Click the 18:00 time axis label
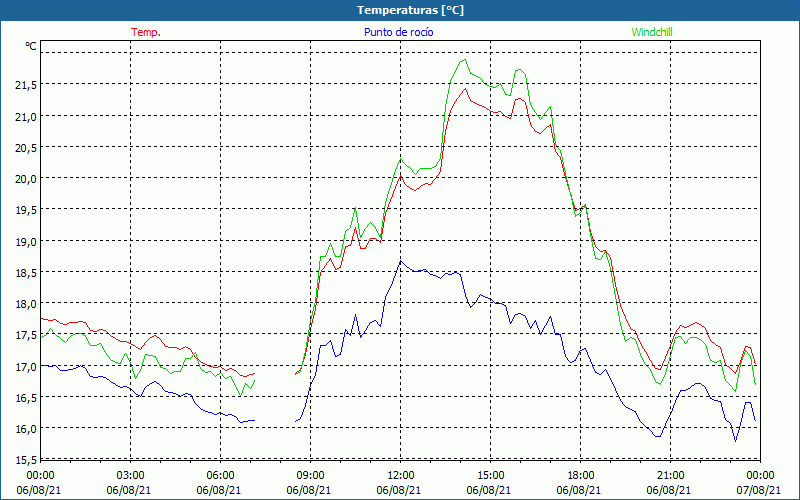Viewport: 800px width, 500px height. (580, 476)
